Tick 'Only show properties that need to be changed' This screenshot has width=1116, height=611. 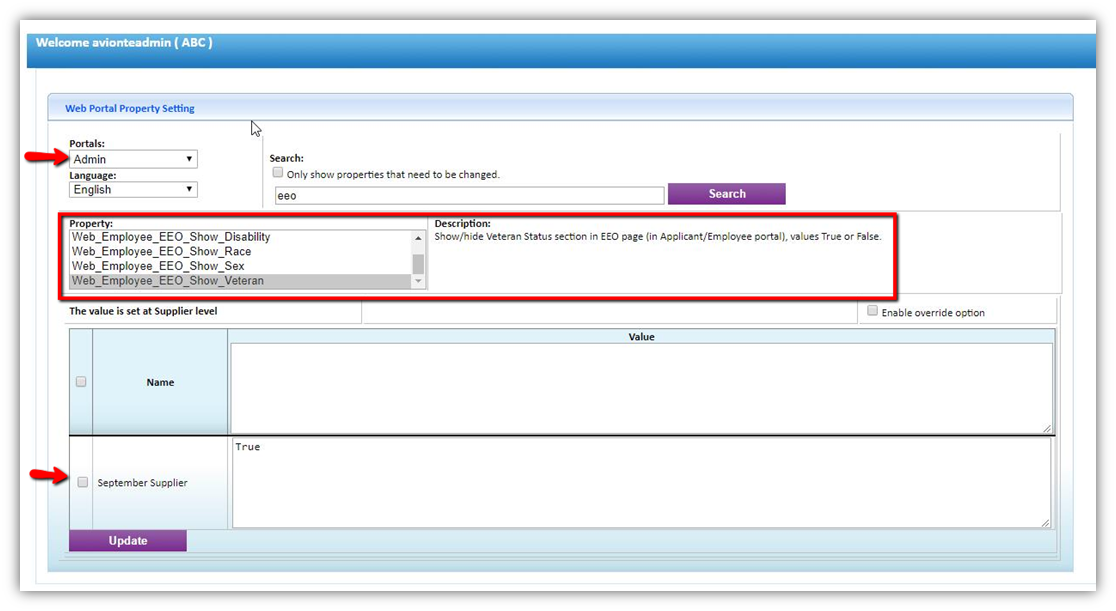click(278, 173)
